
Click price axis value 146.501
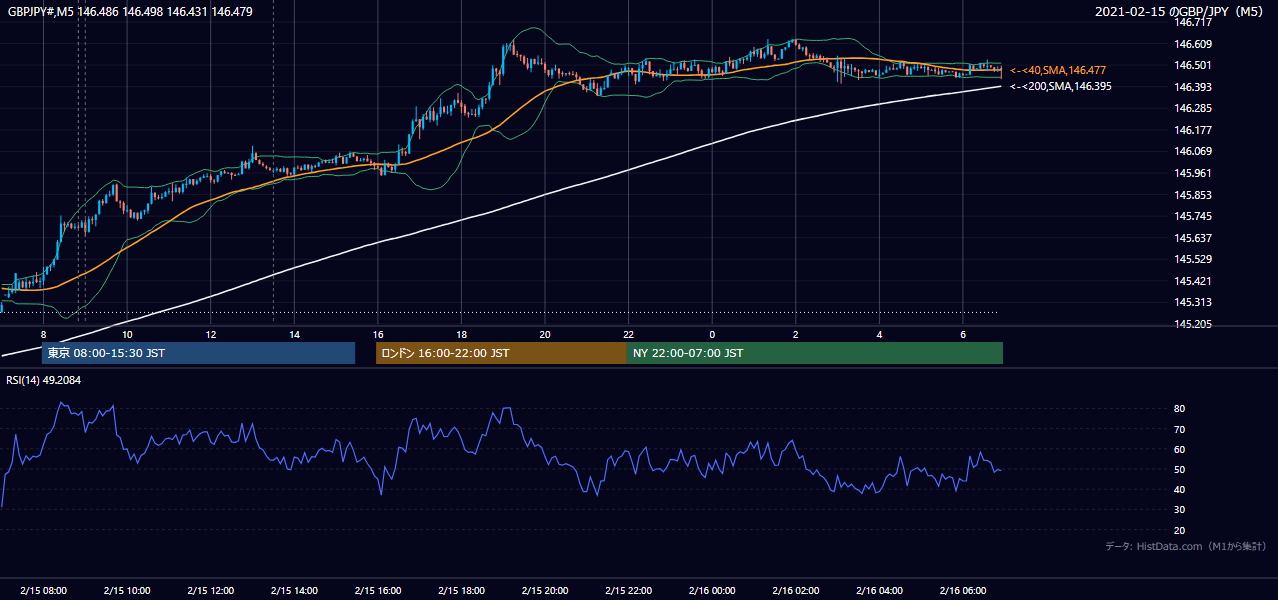pos(1193,65)
